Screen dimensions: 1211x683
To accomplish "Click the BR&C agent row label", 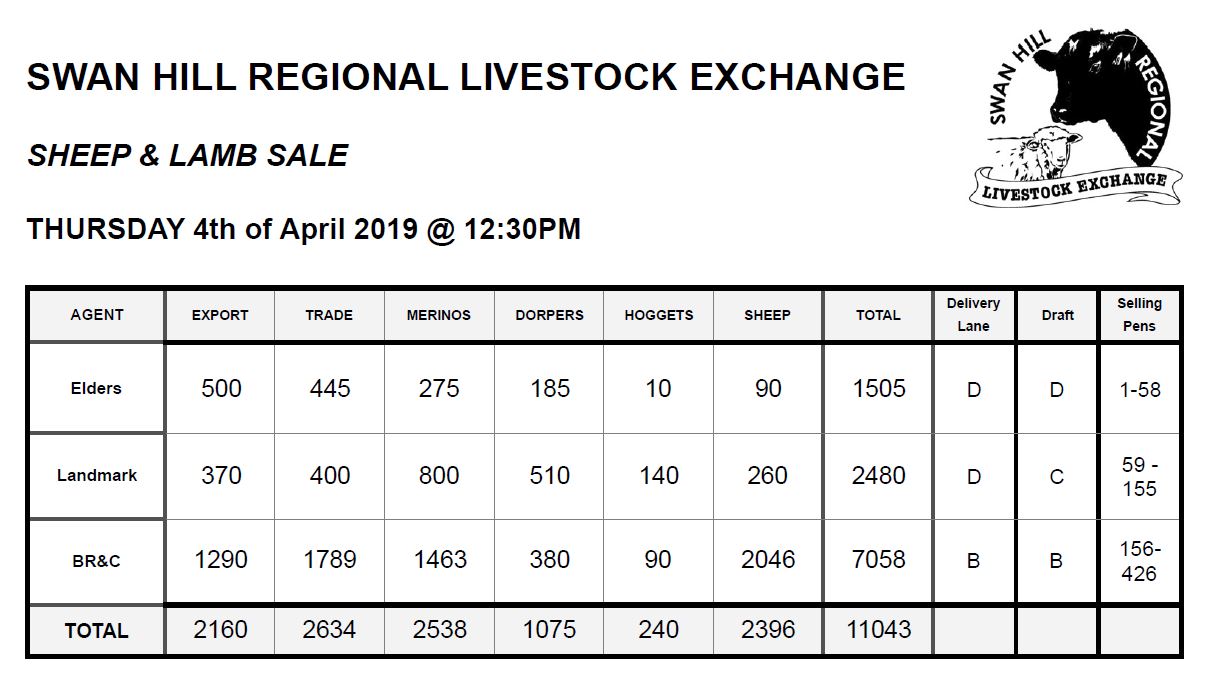I will click(x=97, y=560).
